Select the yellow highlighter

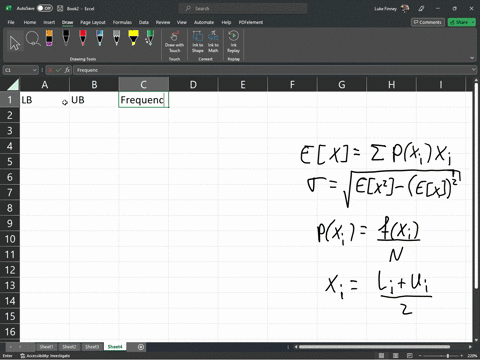tap(133, 38)
